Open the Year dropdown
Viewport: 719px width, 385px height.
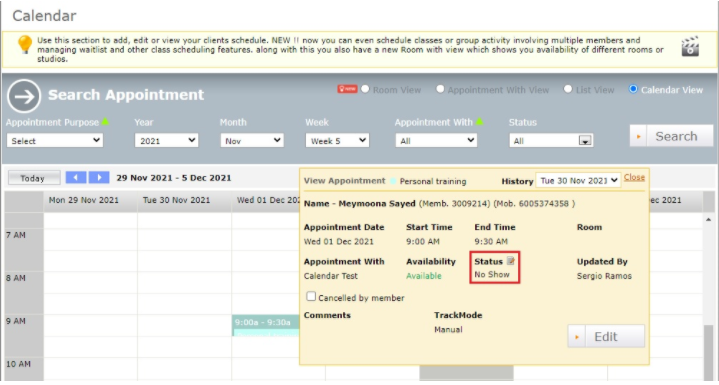click(x=166, y=141)
